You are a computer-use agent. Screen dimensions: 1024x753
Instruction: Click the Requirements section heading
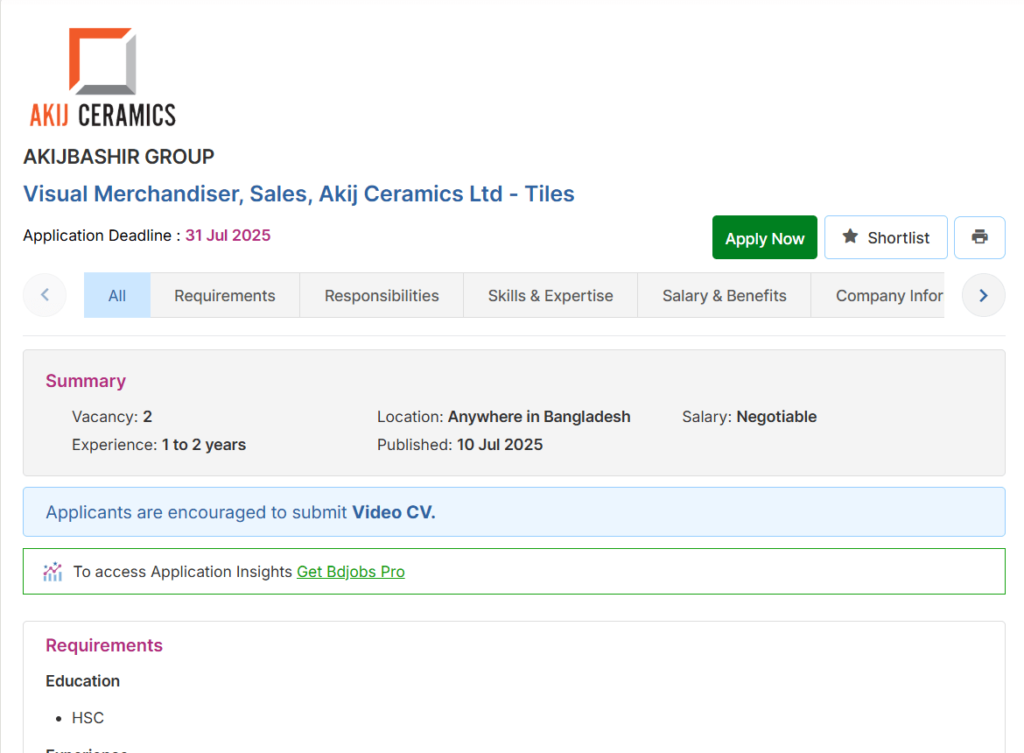(104, 645)
